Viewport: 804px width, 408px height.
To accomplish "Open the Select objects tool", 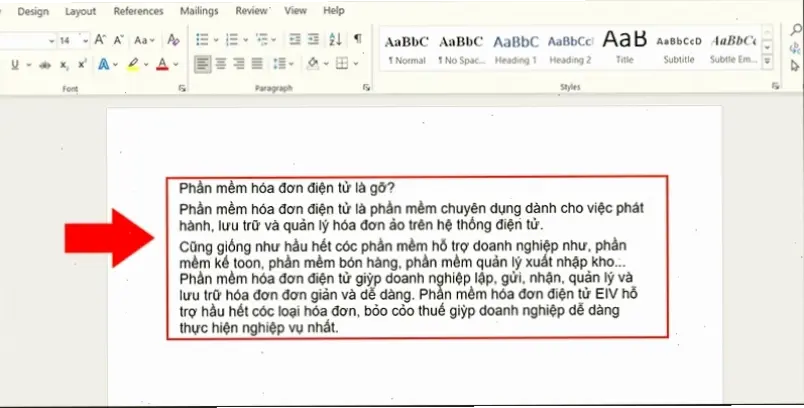I will coord(795,66).
